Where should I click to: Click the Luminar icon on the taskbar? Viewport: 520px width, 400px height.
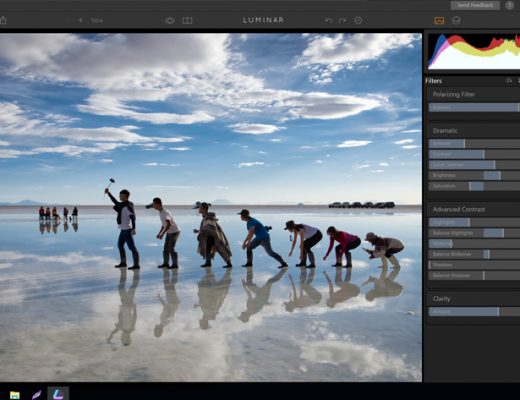(58, 394)
